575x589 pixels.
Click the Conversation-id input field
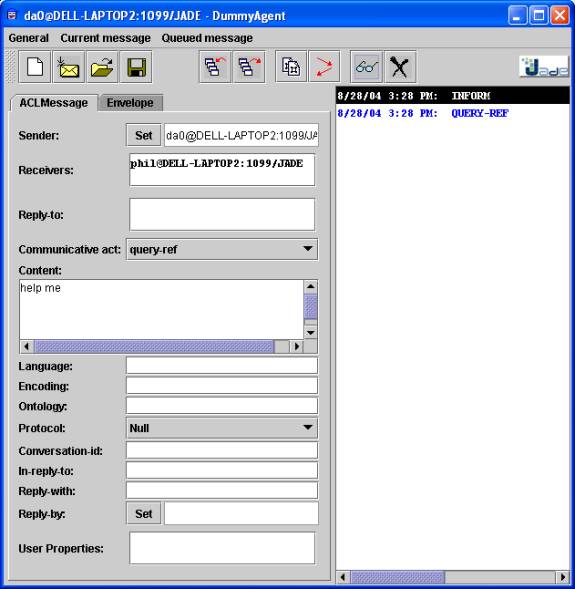coord(222,450)
